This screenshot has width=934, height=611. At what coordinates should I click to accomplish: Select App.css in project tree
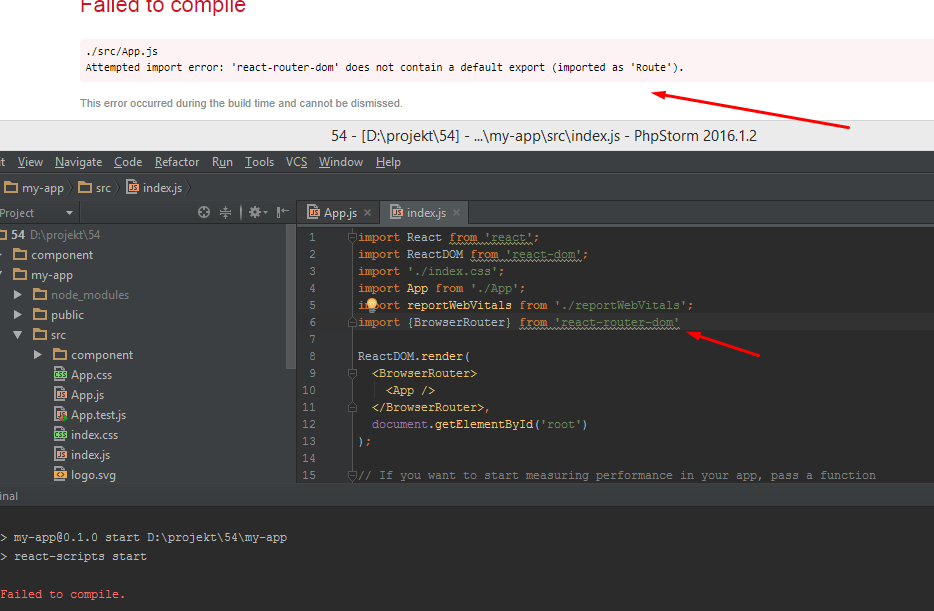point(83,375)
